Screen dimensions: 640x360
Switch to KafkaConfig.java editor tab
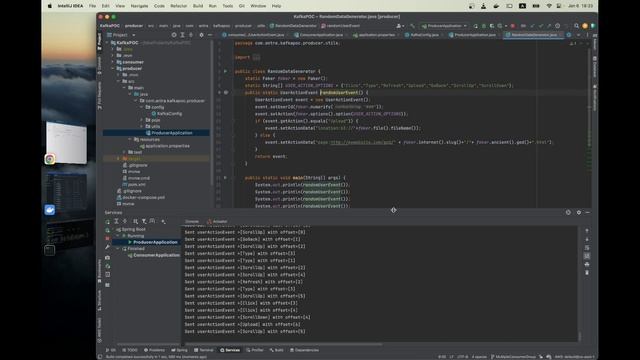[x=424, y=35]
